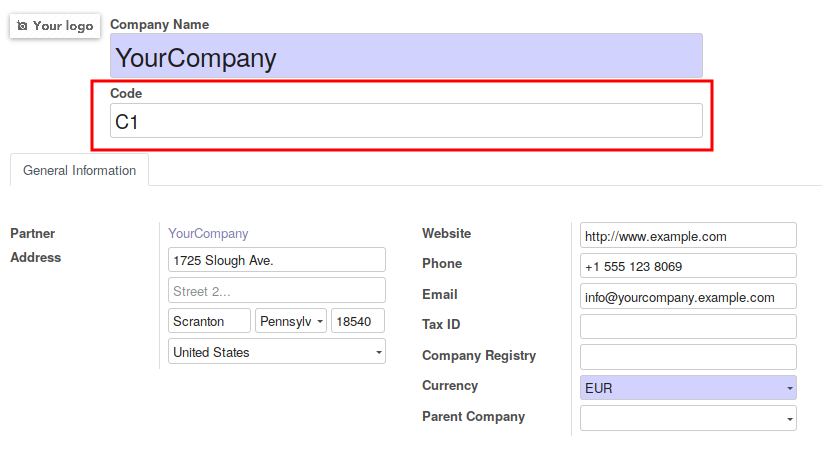Screen dimensions: 822x453
Task: Expand the United States country dropdown
Action: tap(277, 352)
